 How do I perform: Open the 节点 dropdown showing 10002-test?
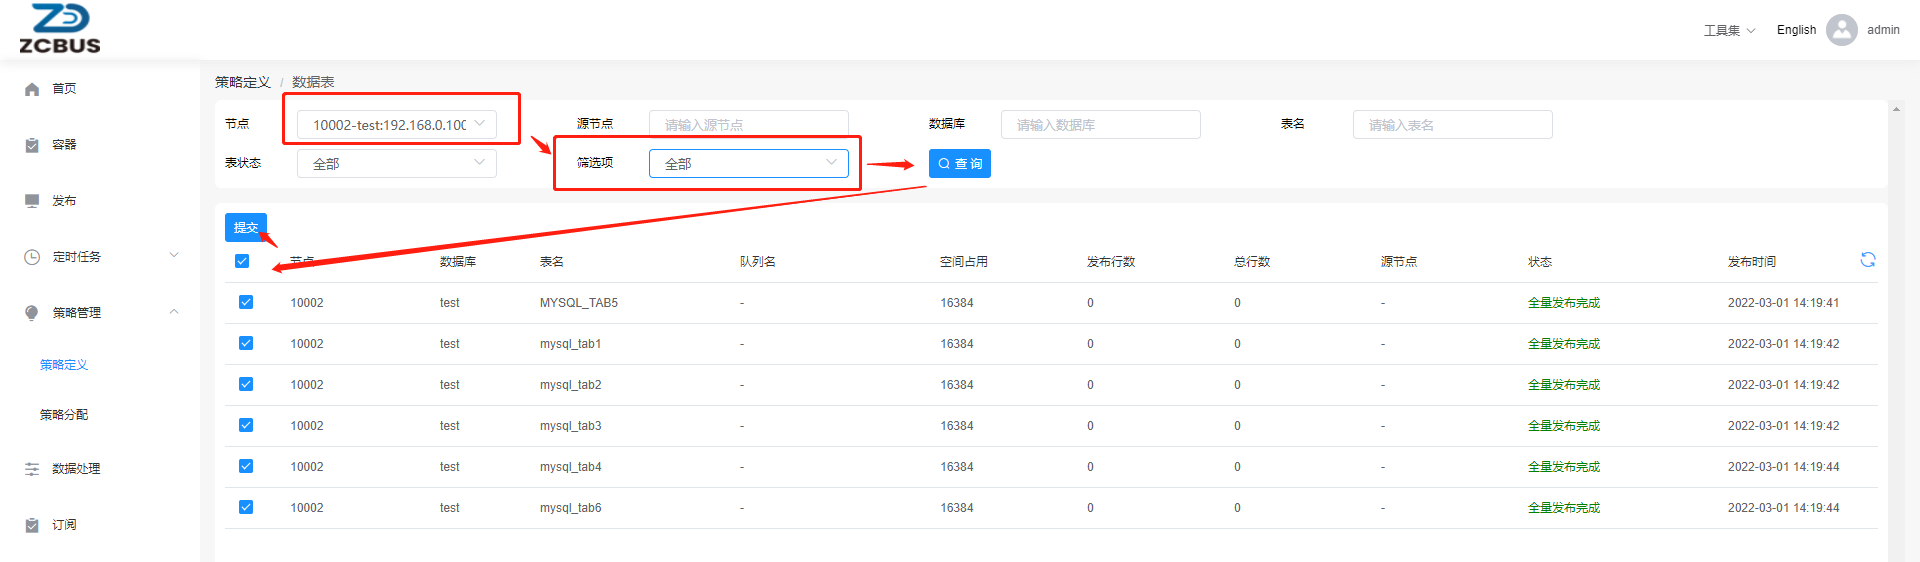point(397,124)
